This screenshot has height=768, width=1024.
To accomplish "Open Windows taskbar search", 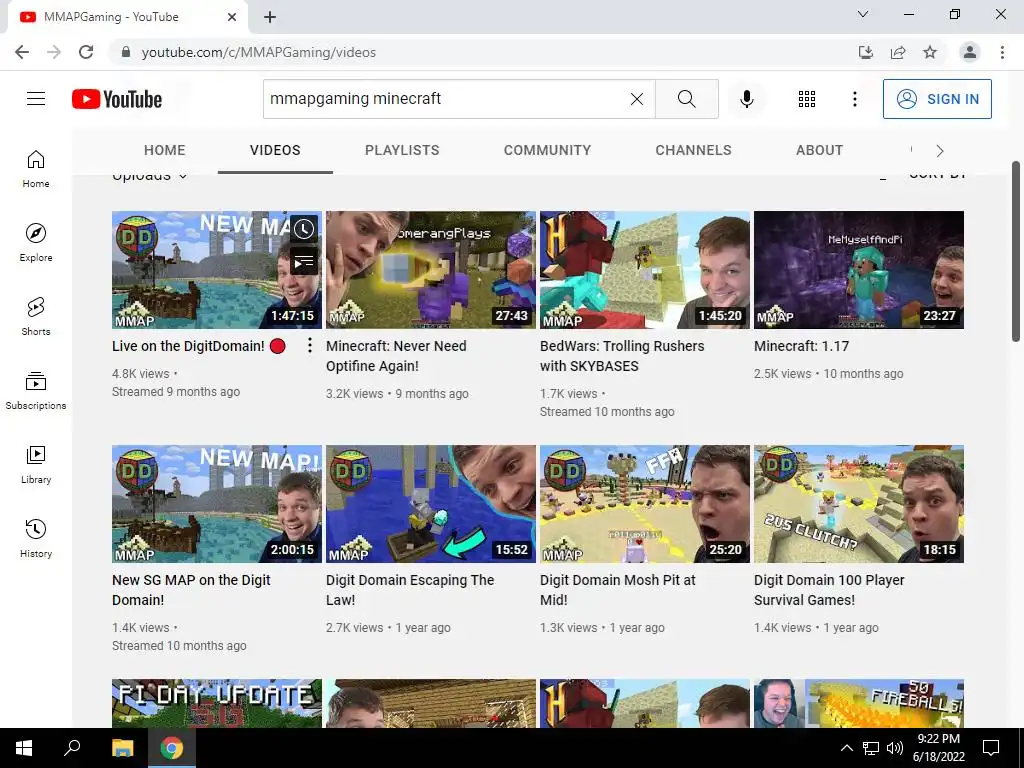I will (x=72, y=748).
